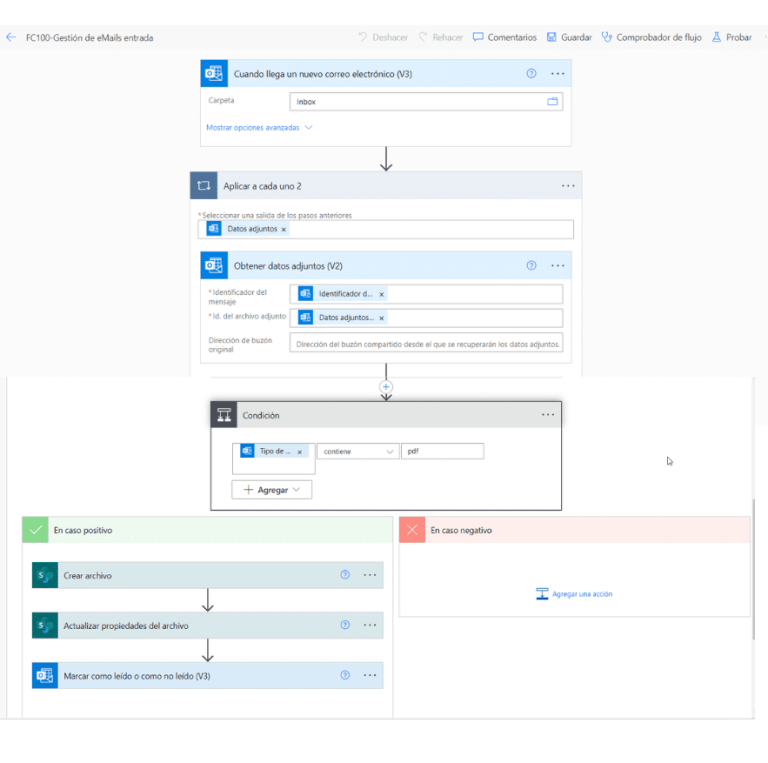Screen dimensions: 768x763
Task: Click the pdf value input field
Action: pos(441,452)
